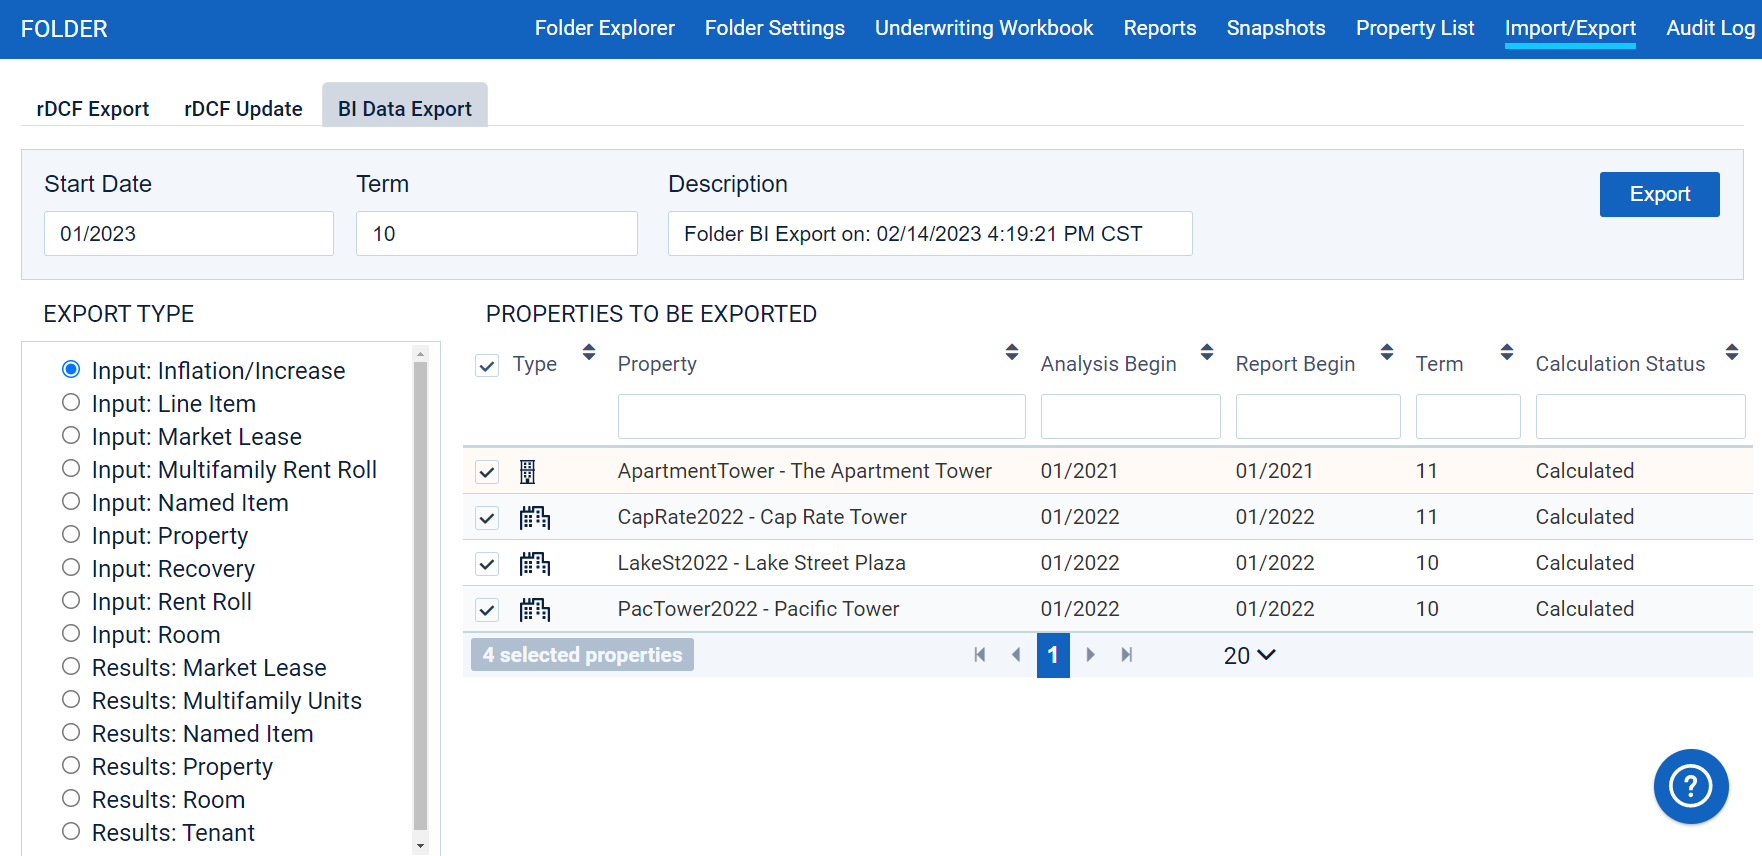Open Folder Explorer in top navigation

coord(605,28)
